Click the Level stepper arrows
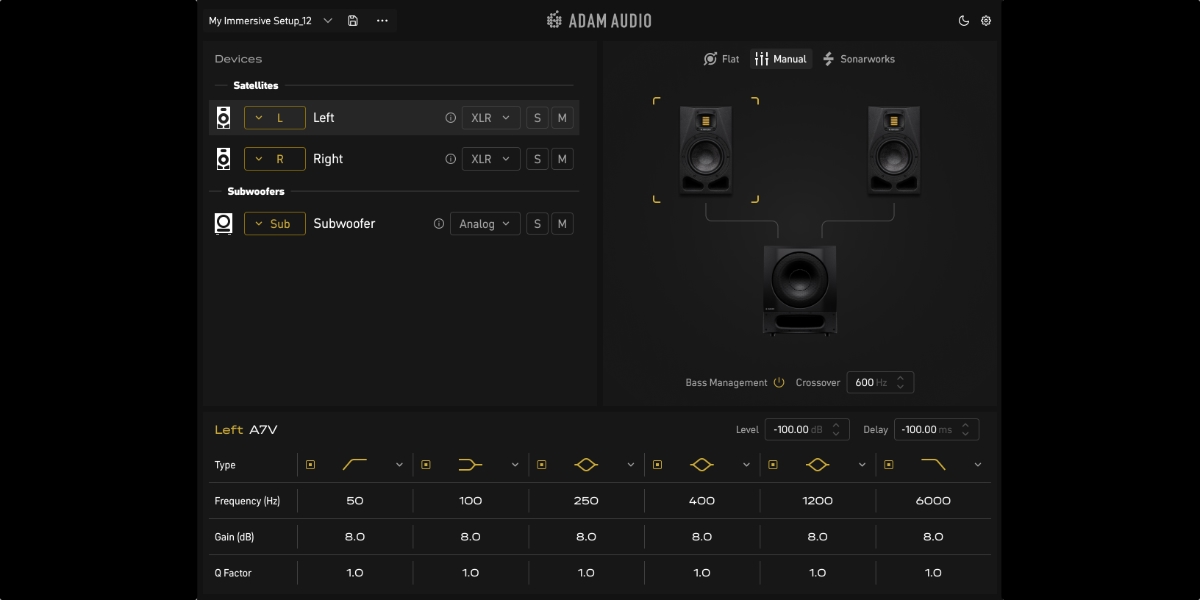Screen dimensions: 1200x600 click(836, 430)
